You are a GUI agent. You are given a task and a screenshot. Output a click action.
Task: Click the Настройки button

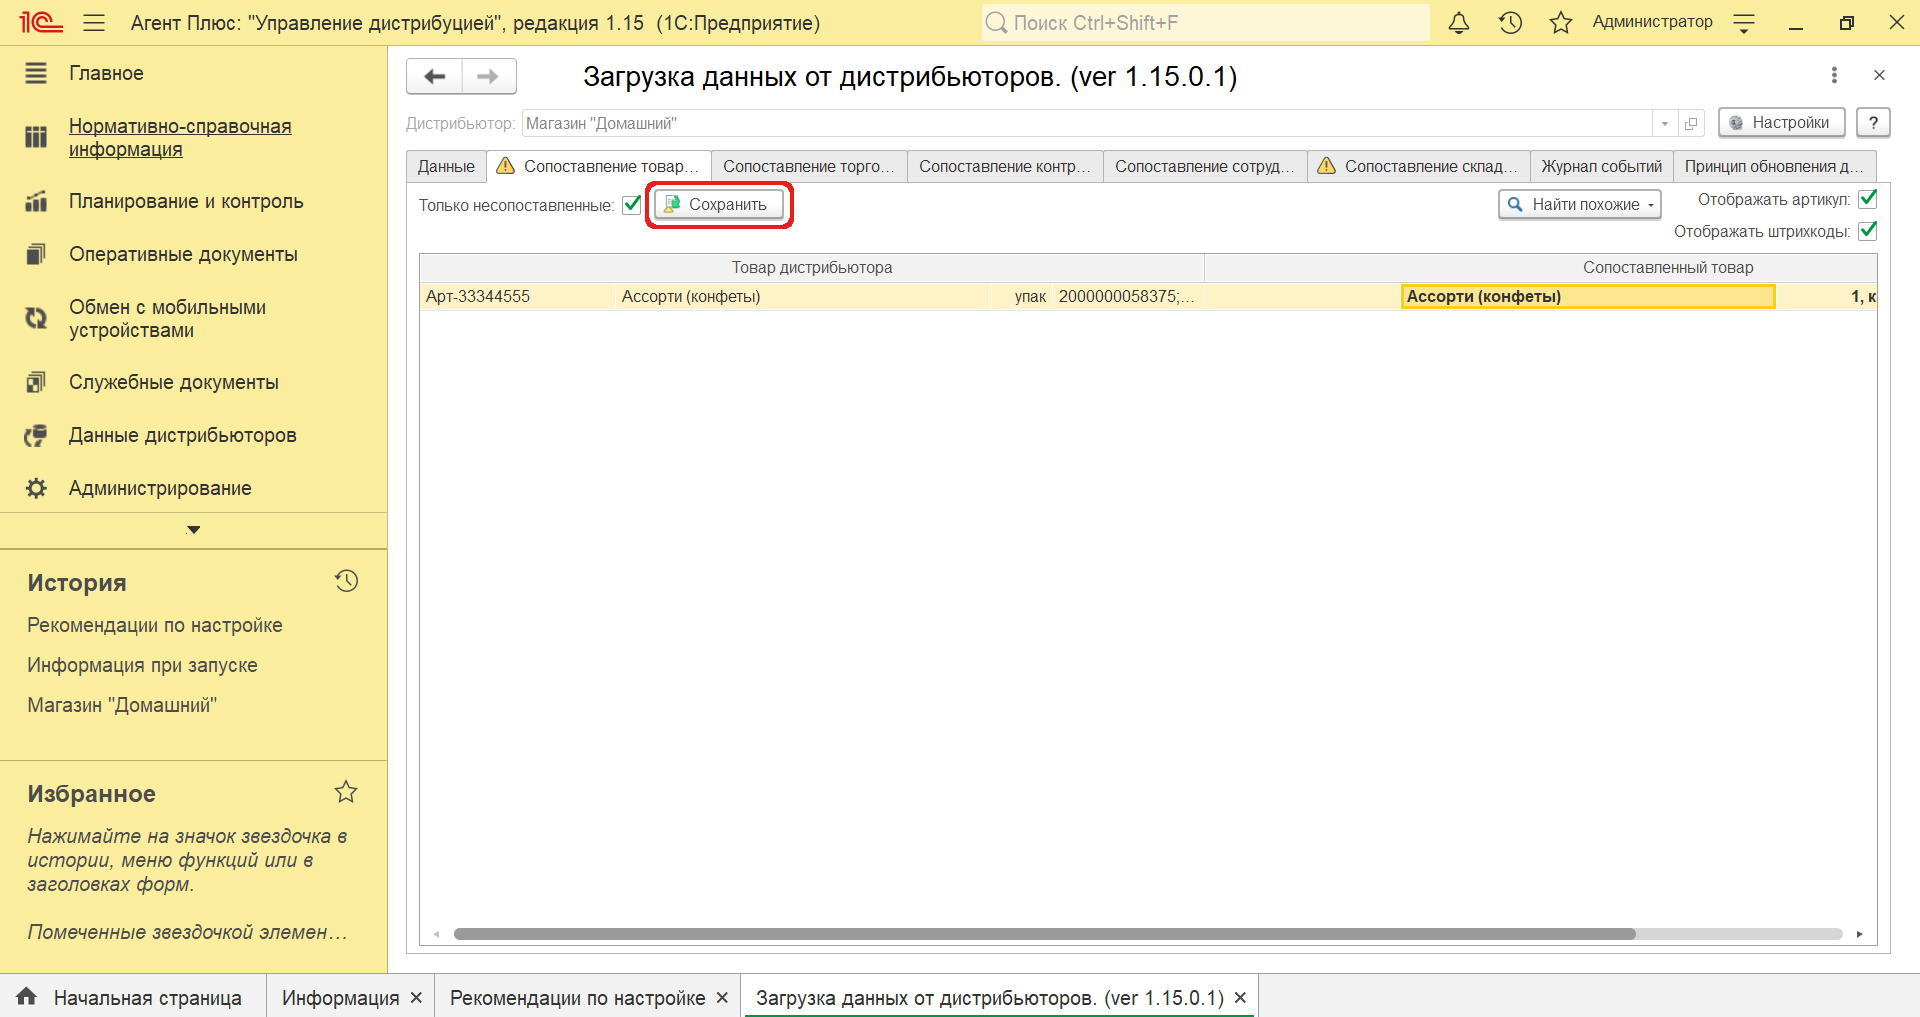point(1781,122)
